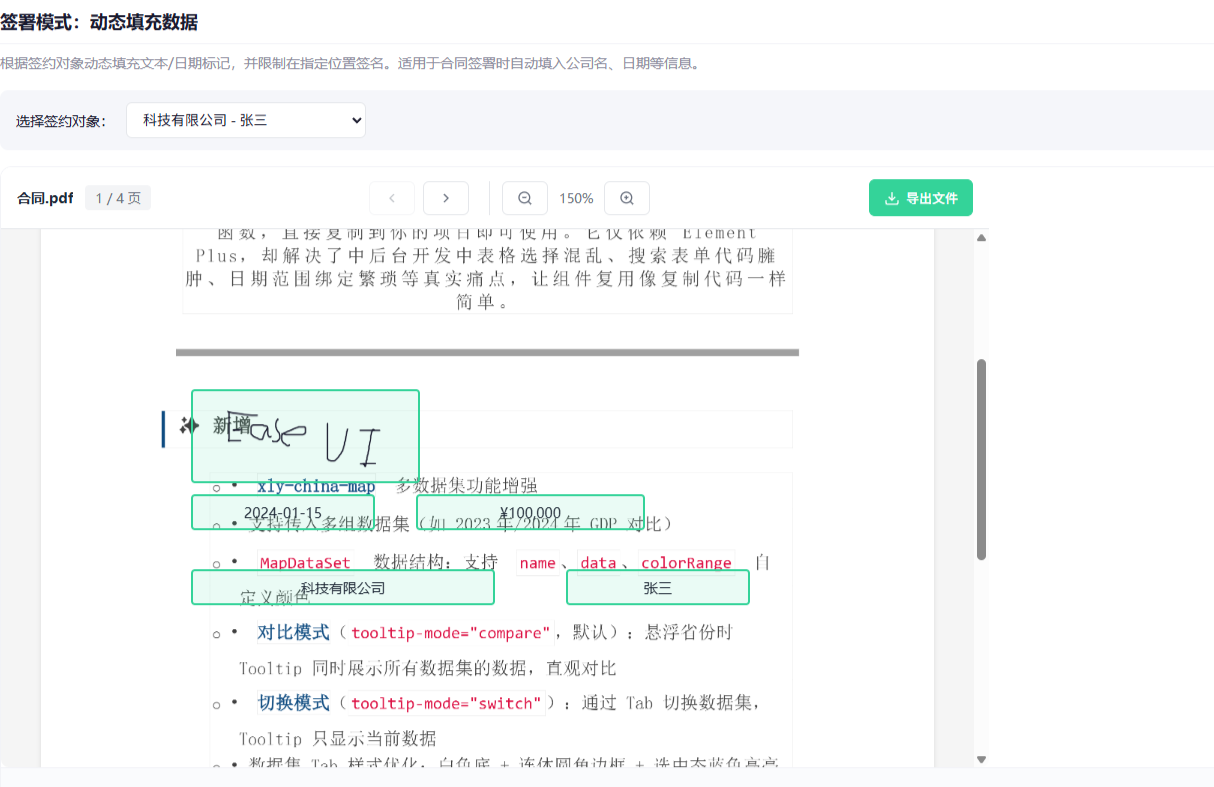Click the ¥100,000 amount fill field

pyautogui.click(x=530, y=512)
